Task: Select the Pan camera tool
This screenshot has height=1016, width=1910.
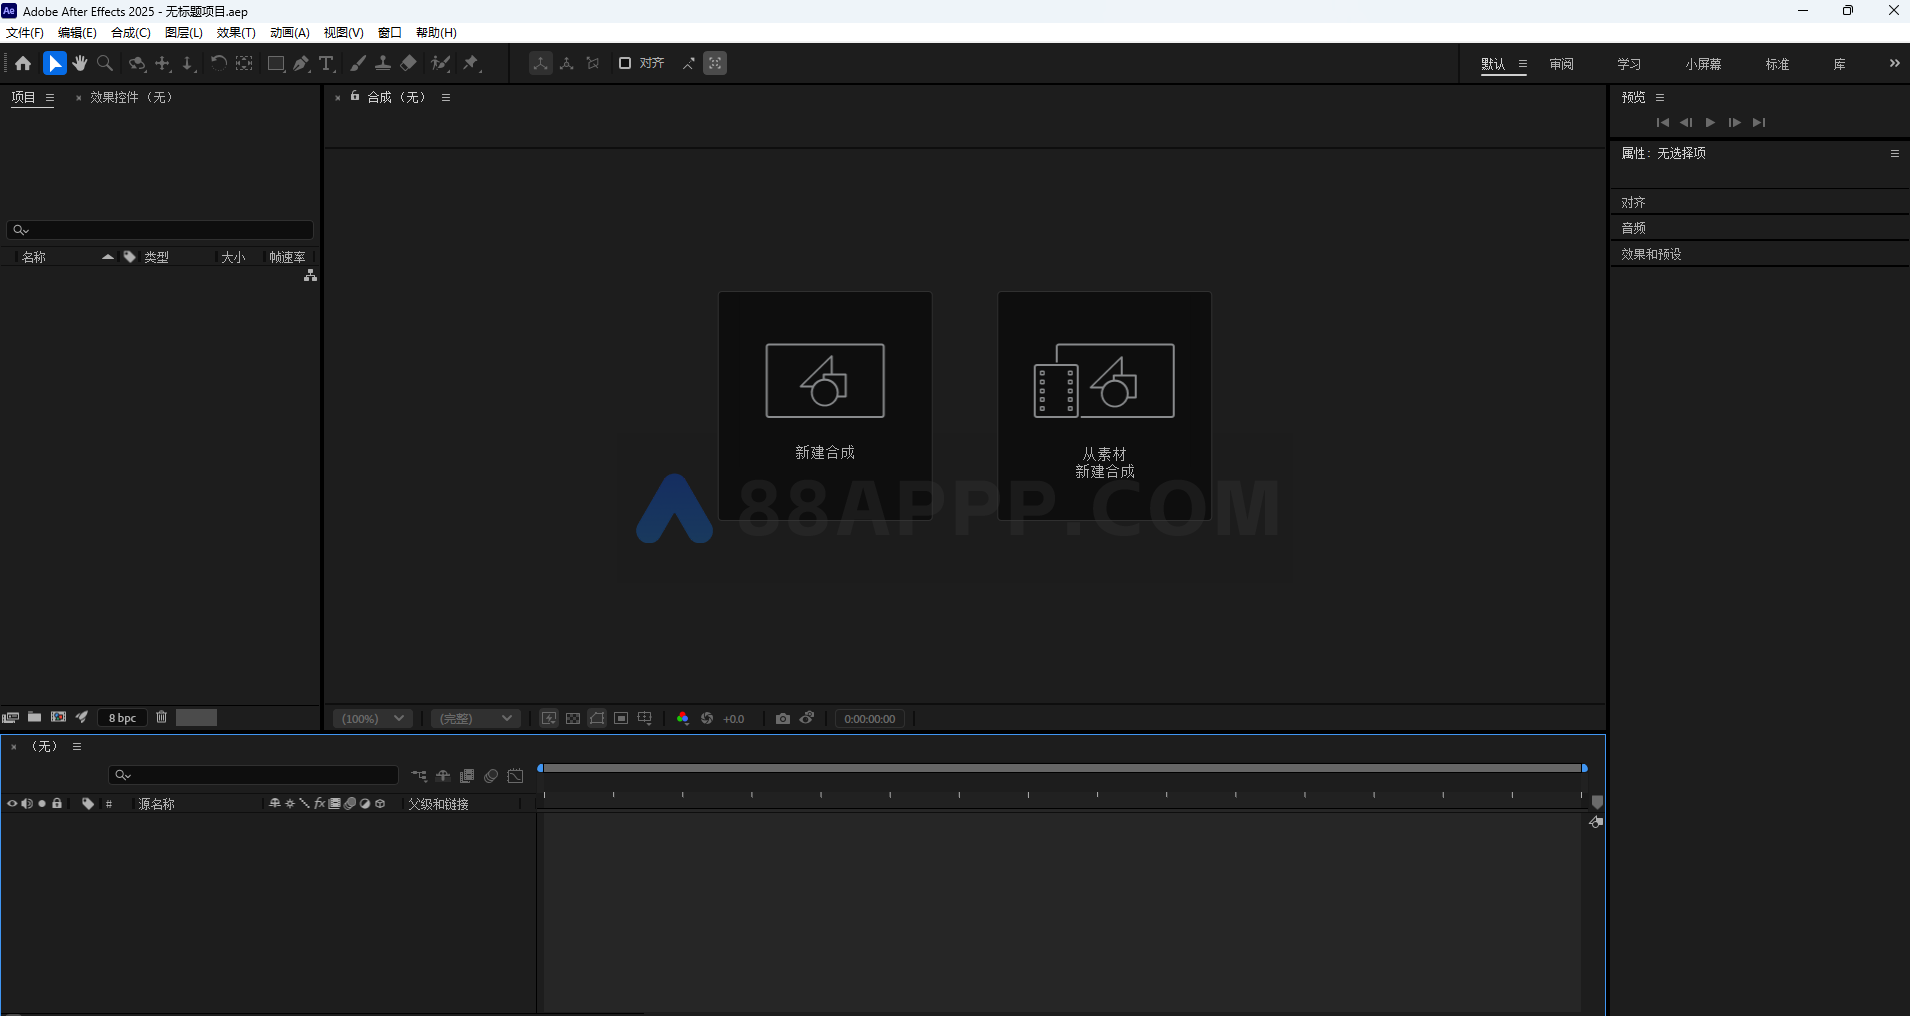Action: pos(163,63)
